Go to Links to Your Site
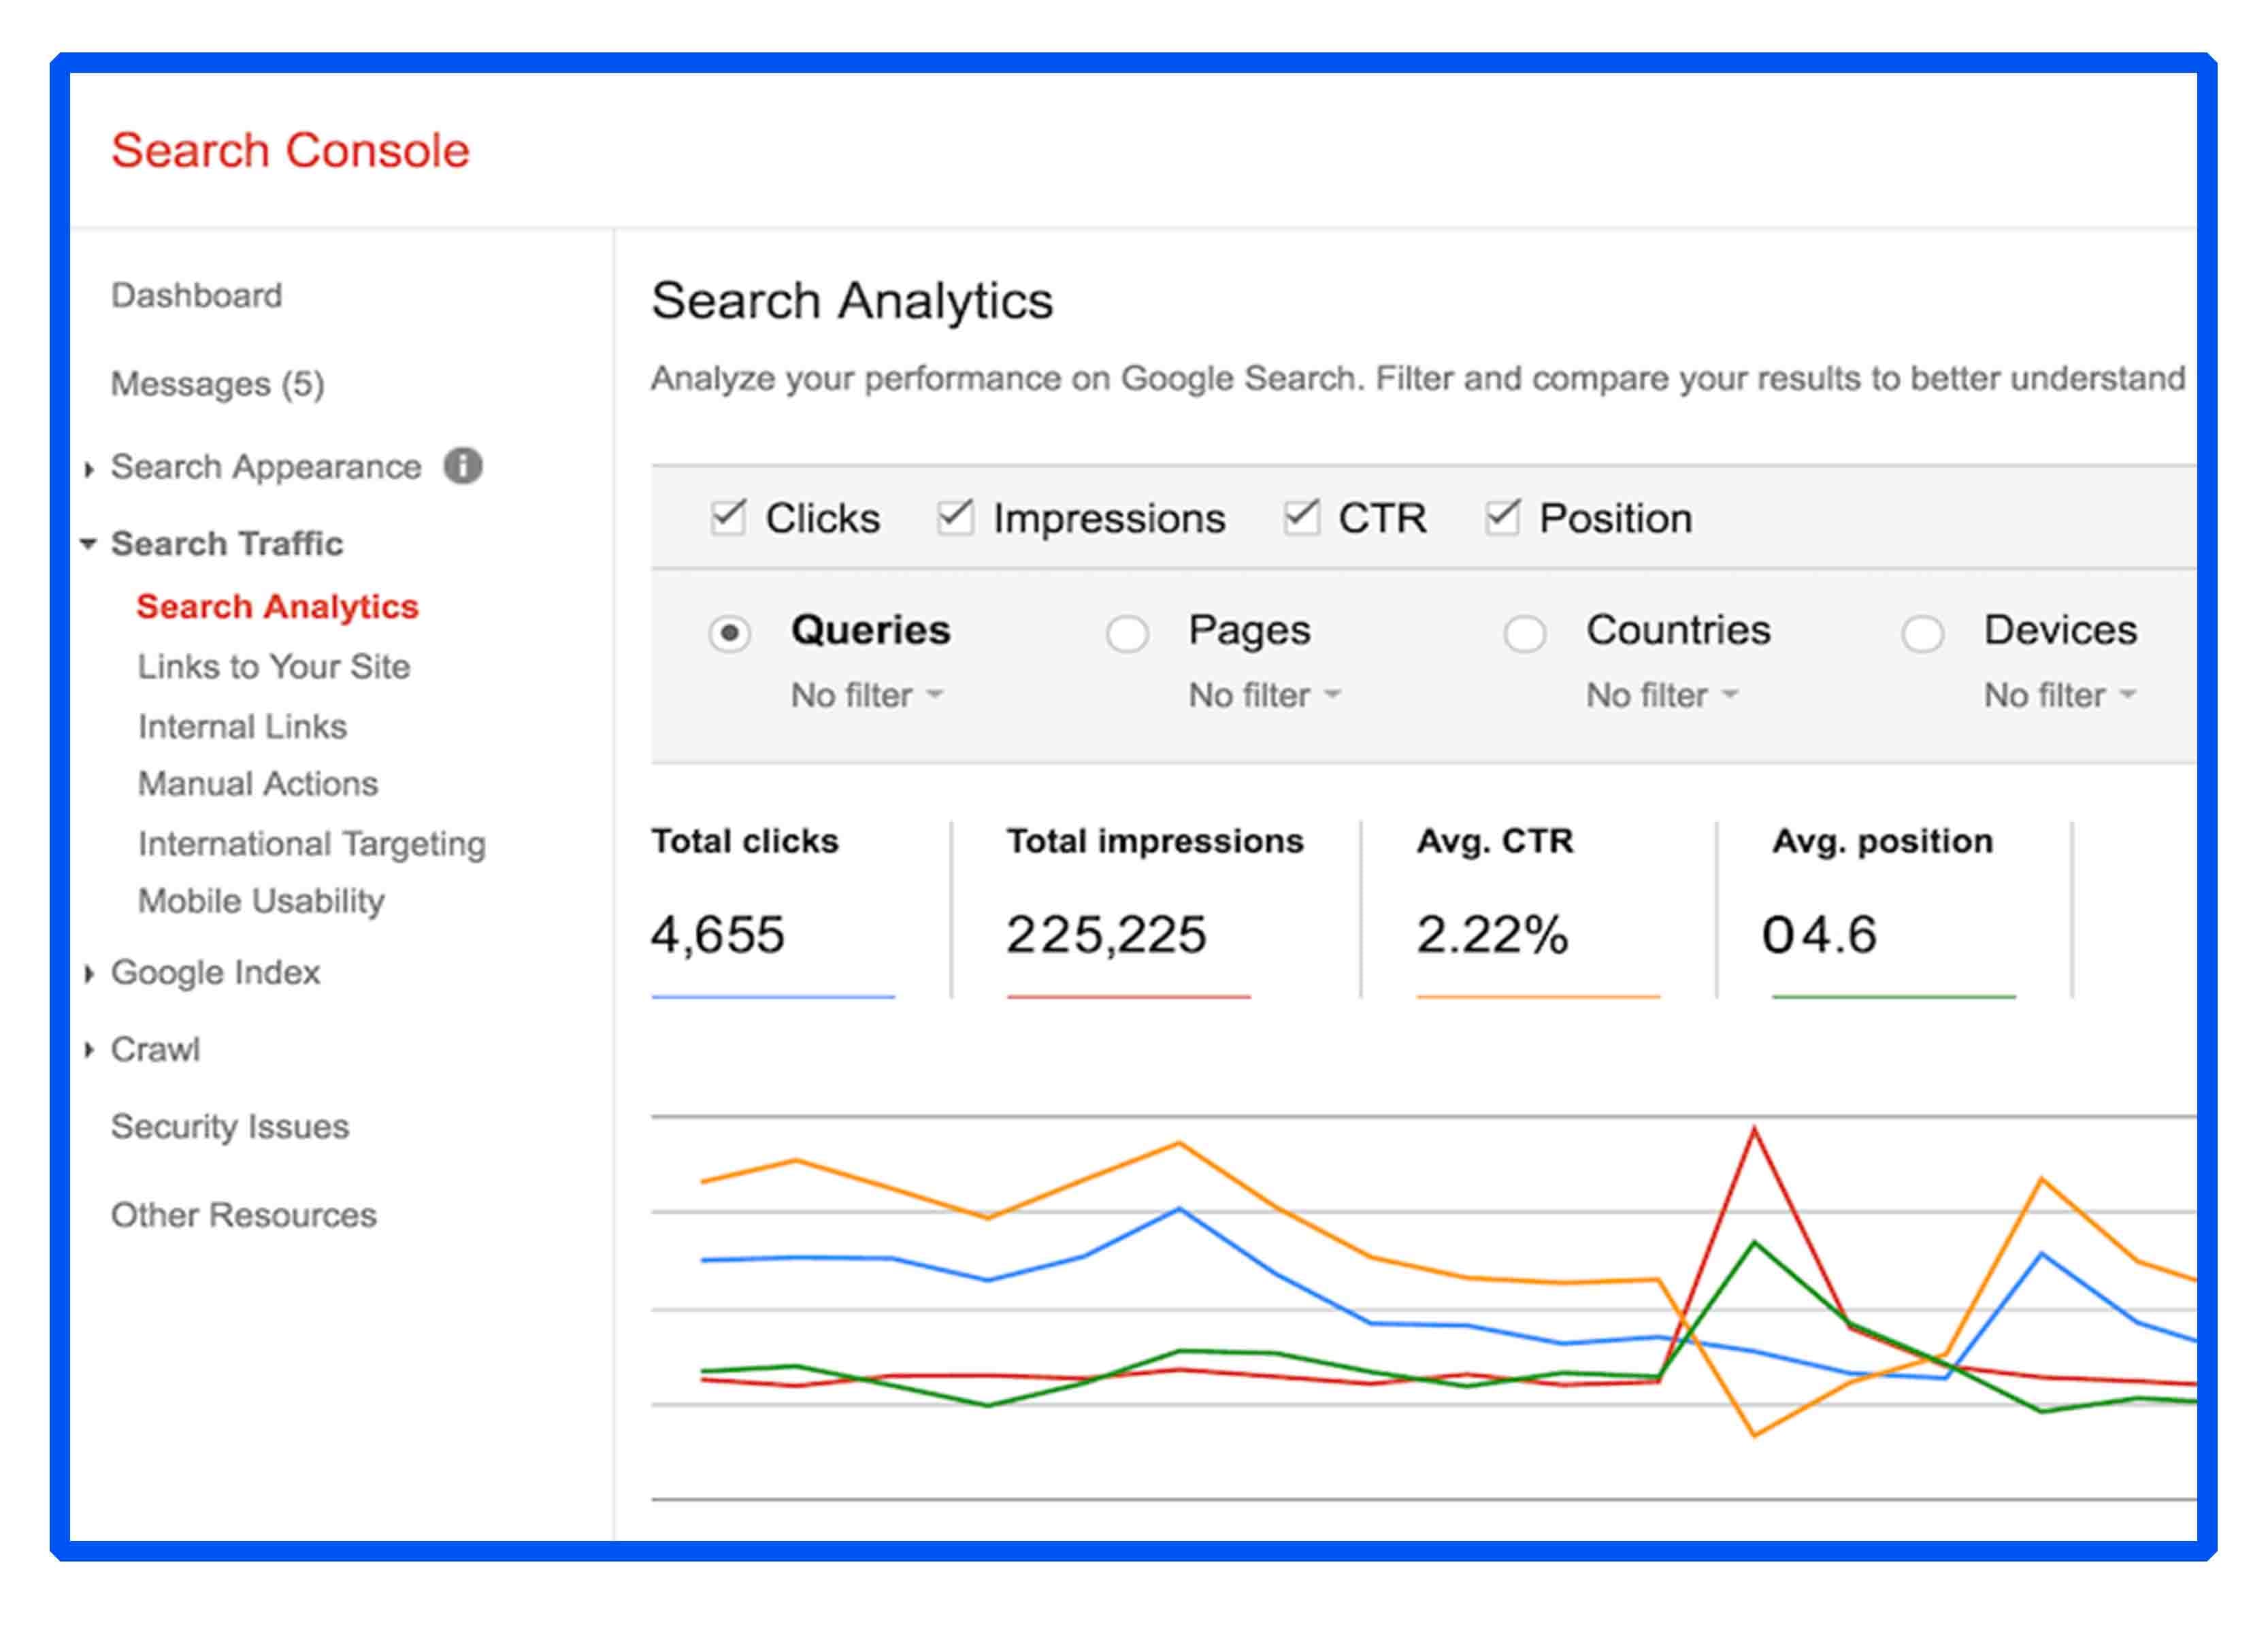 274,667
